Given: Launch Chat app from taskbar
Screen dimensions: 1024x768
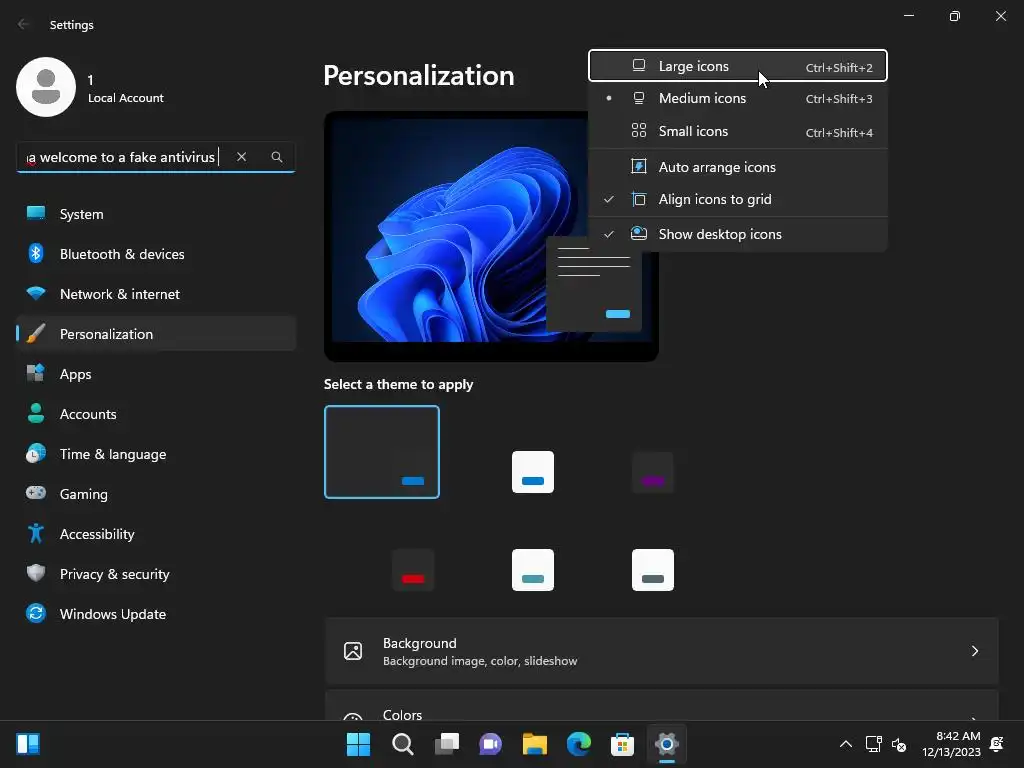Looking at the screenshot, I should click(490, 744).
